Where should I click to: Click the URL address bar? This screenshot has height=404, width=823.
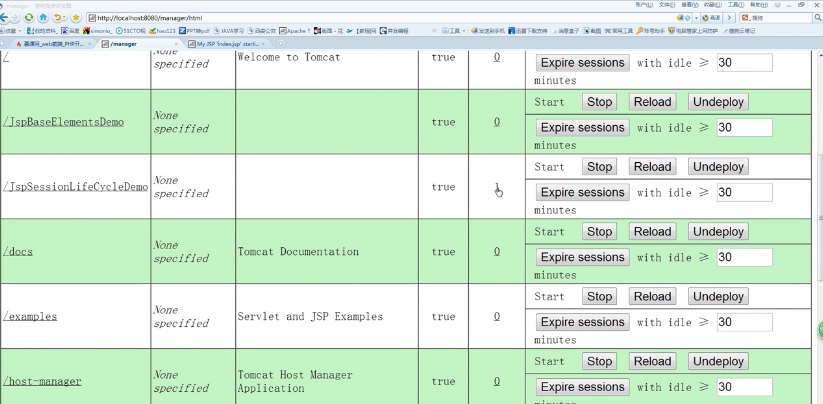pyautogui.click(x=388, y=18)
